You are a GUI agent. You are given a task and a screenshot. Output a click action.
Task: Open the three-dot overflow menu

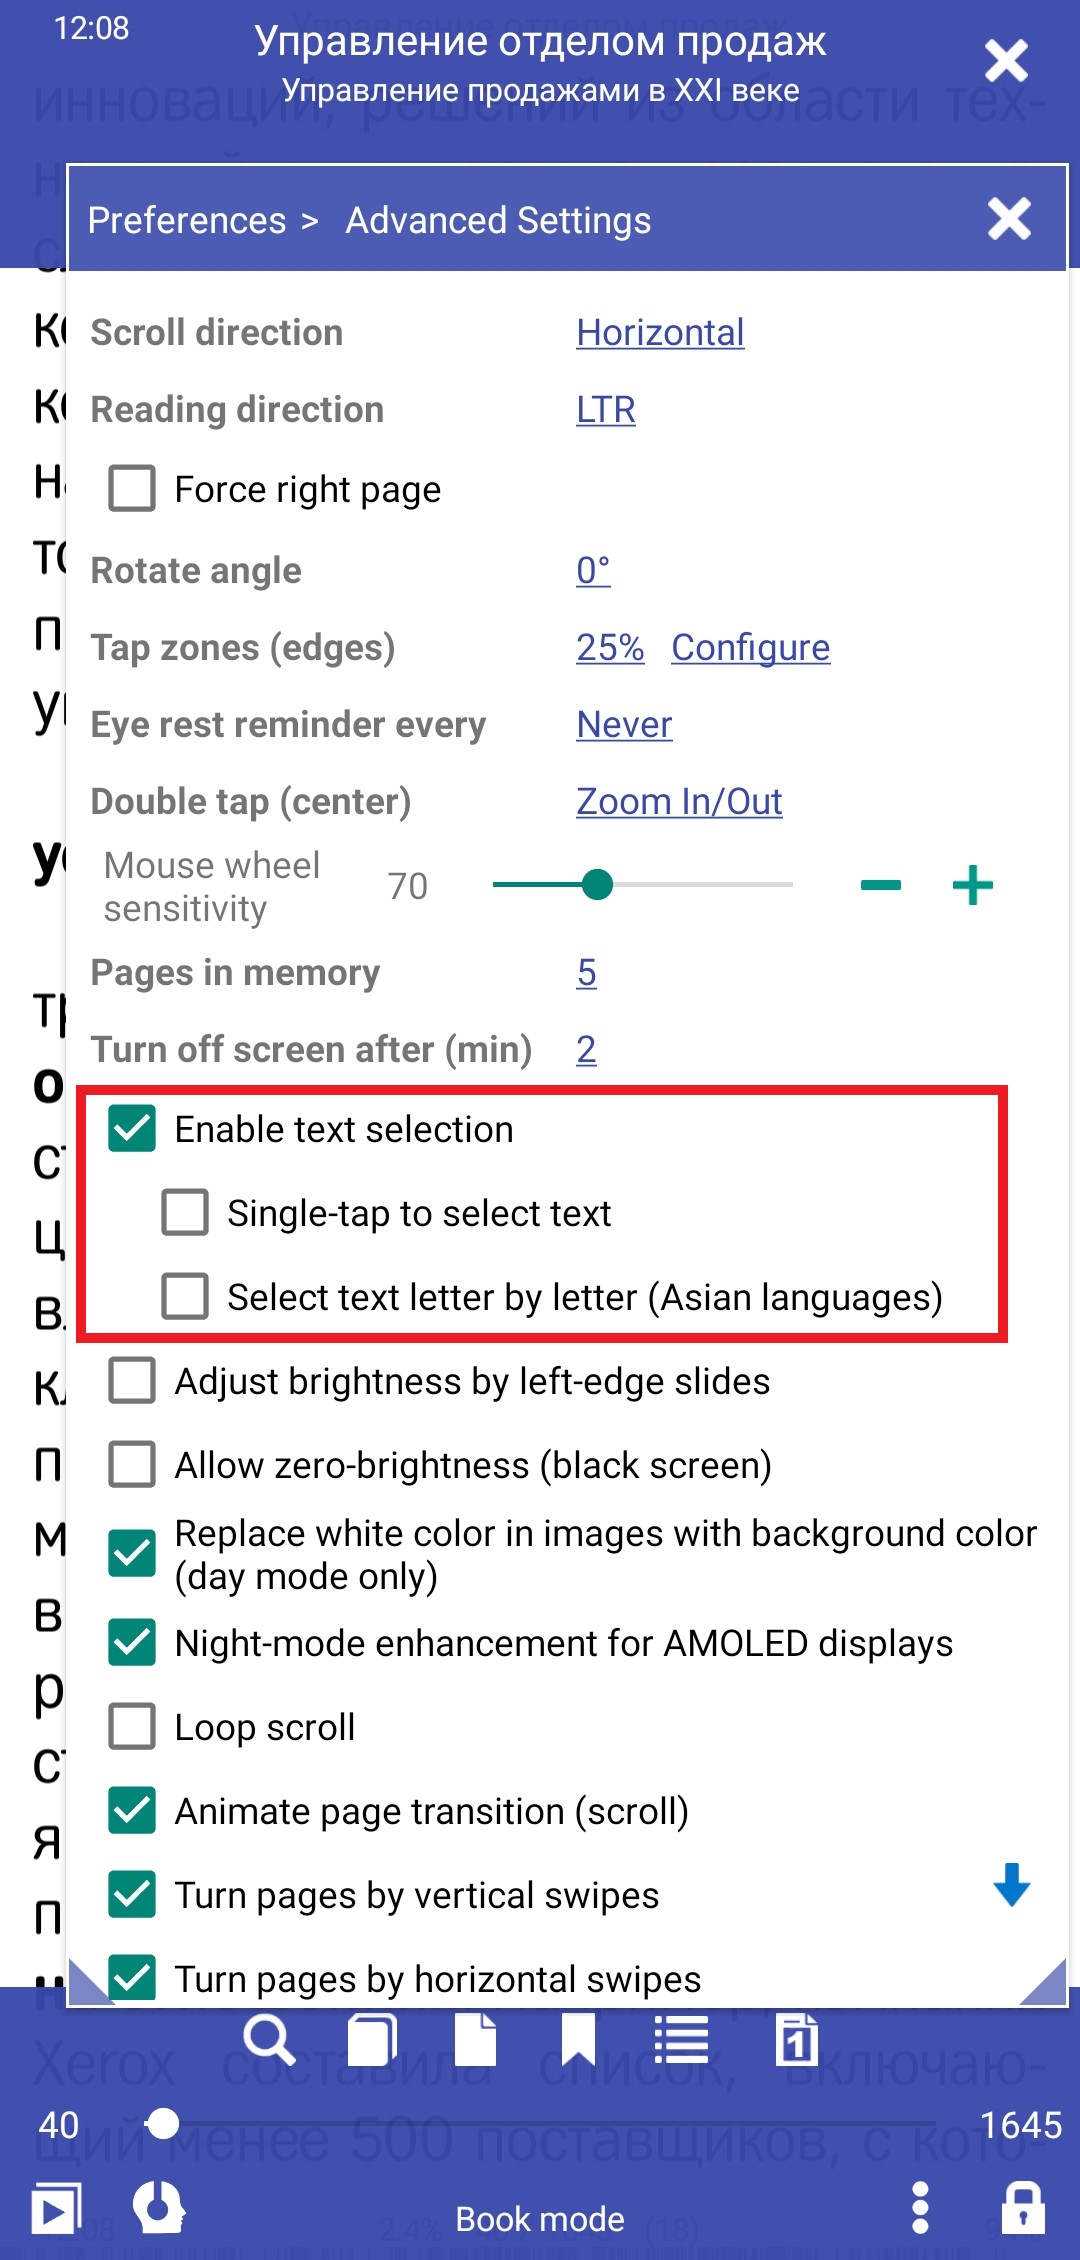point(920,2208)
